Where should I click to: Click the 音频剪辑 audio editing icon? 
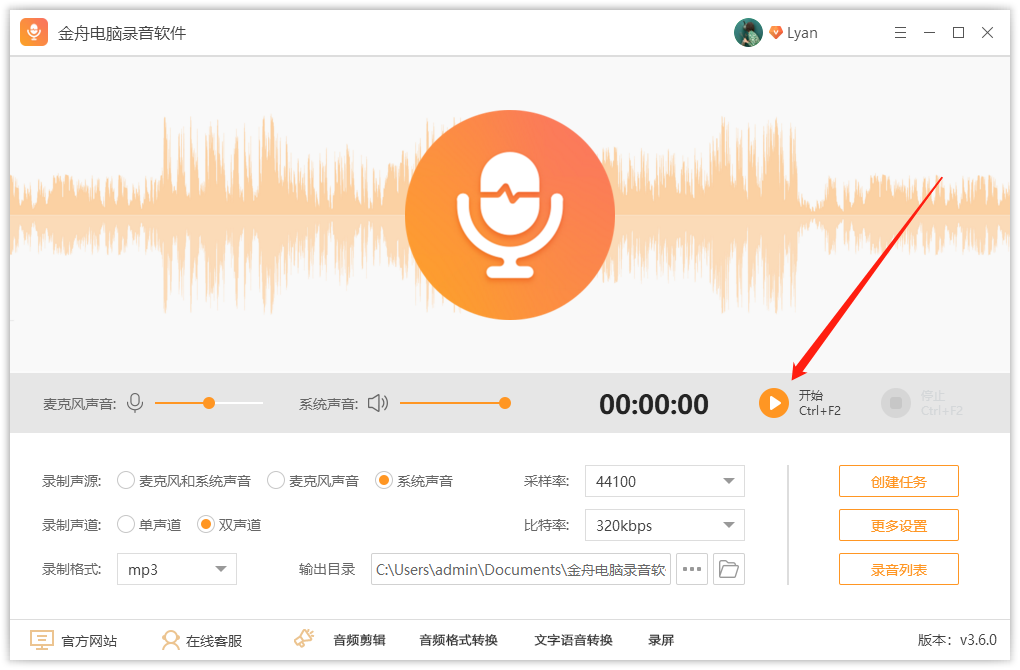point(304,638)
